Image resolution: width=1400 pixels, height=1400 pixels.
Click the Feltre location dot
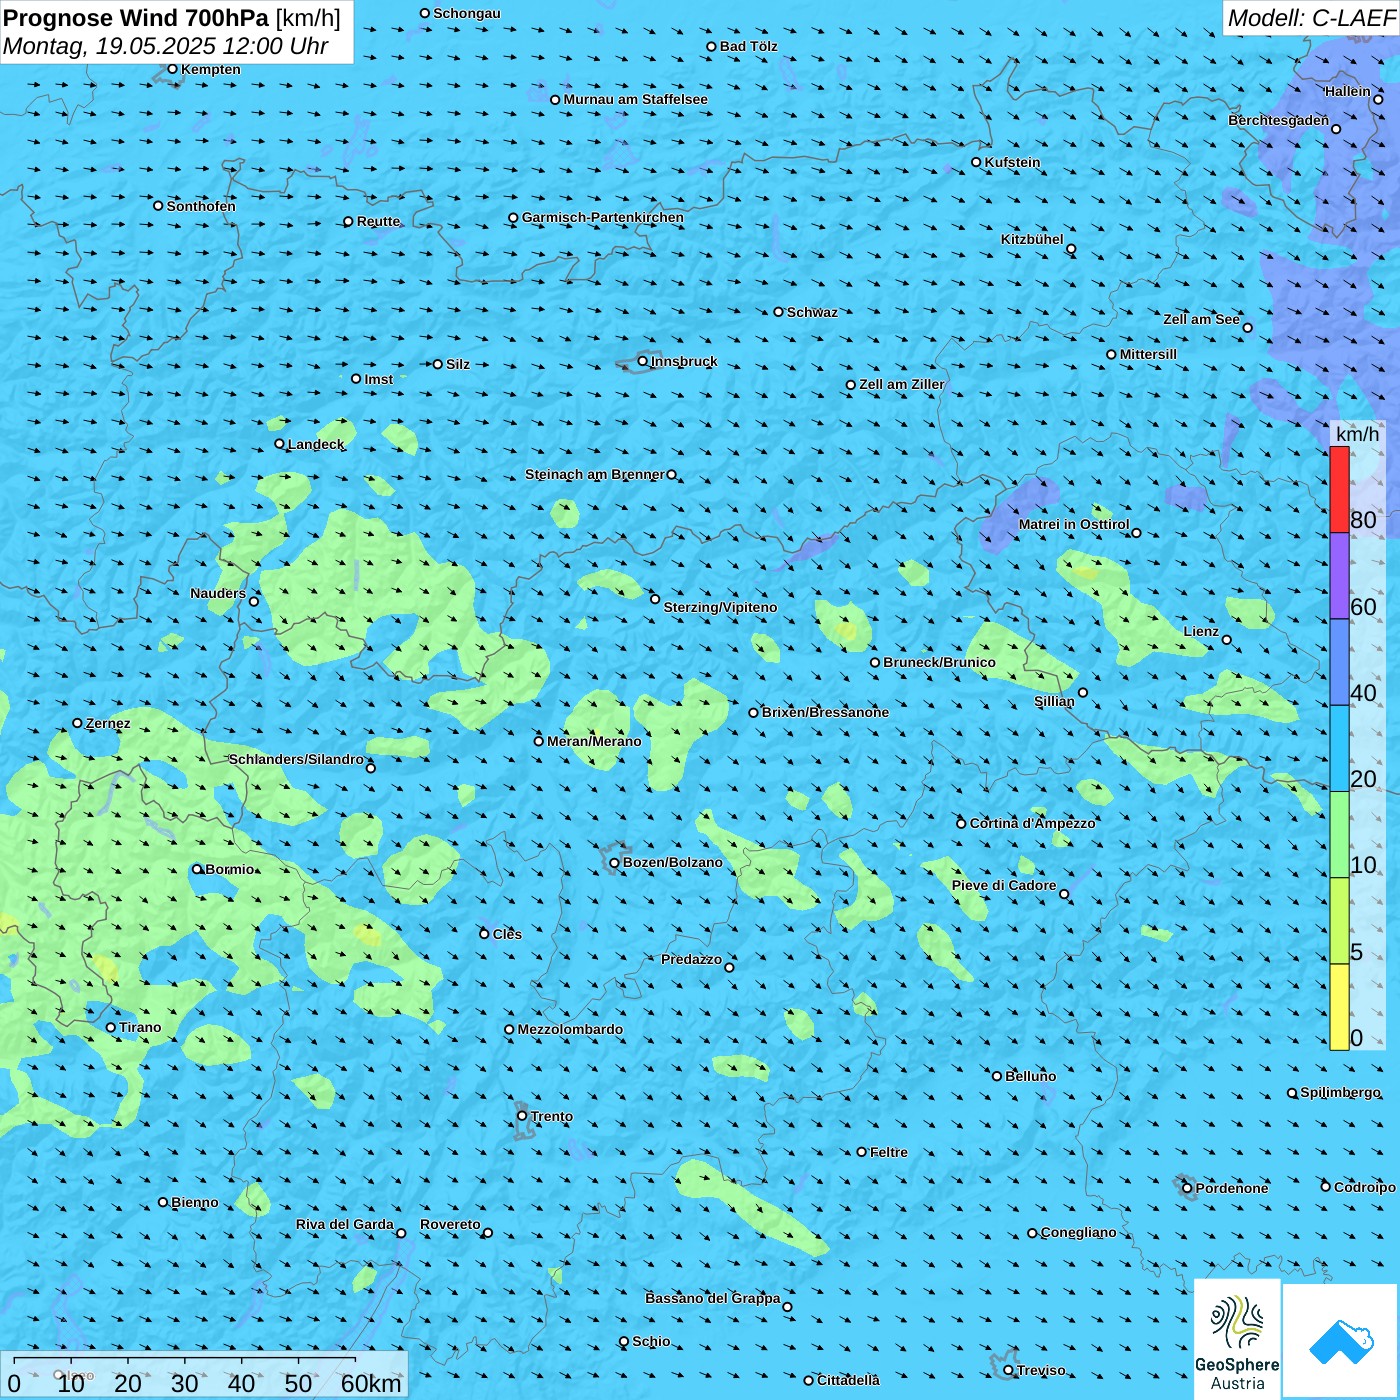(x=862, y=1152)
